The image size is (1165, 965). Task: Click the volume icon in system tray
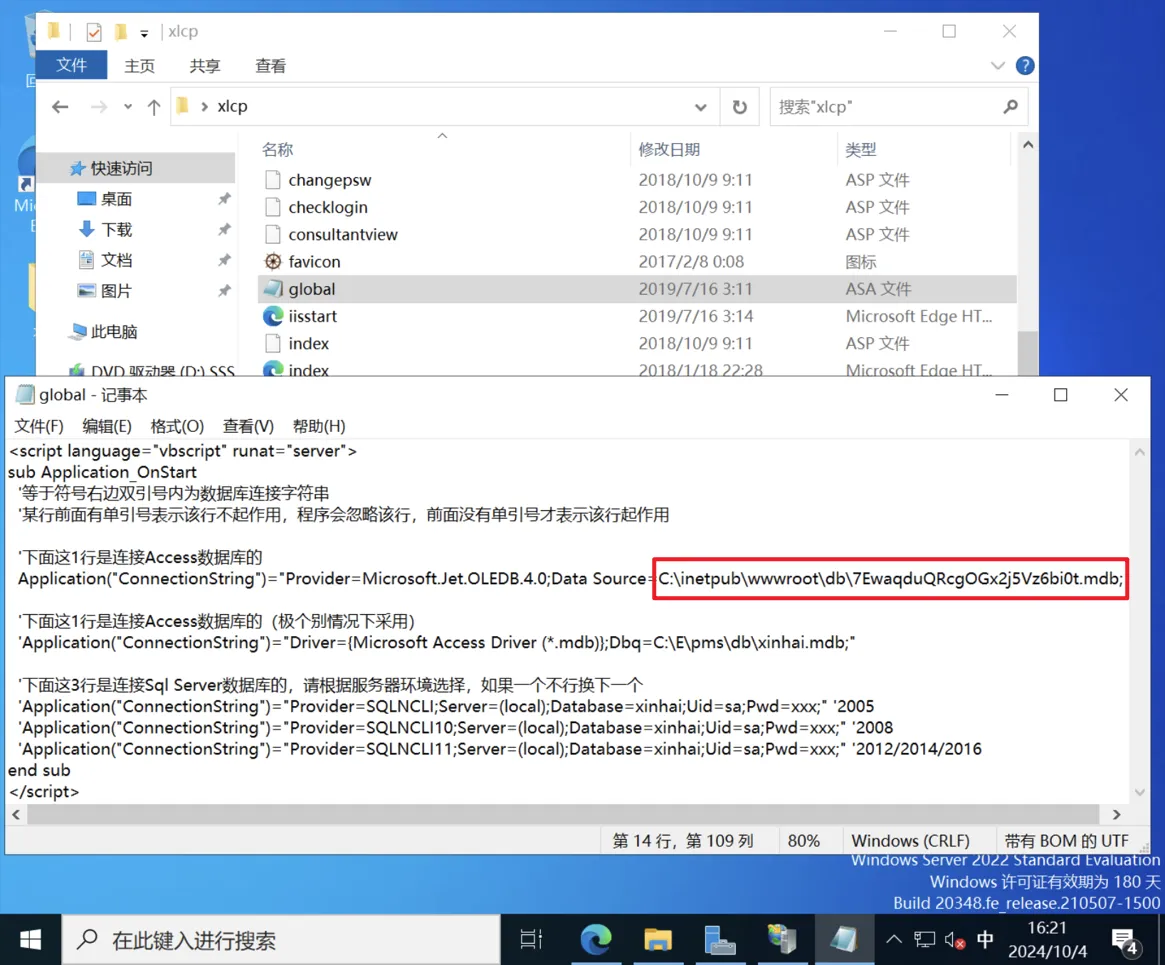pyautogui.click(x=955, y=940)
